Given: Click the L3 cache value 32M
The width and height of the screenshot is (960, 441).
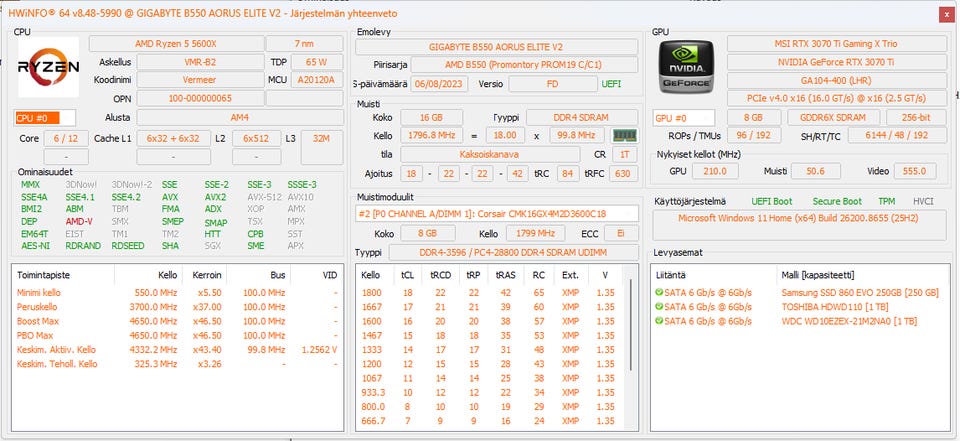Looking at the screenshot, I should click(x=322, y=138).
